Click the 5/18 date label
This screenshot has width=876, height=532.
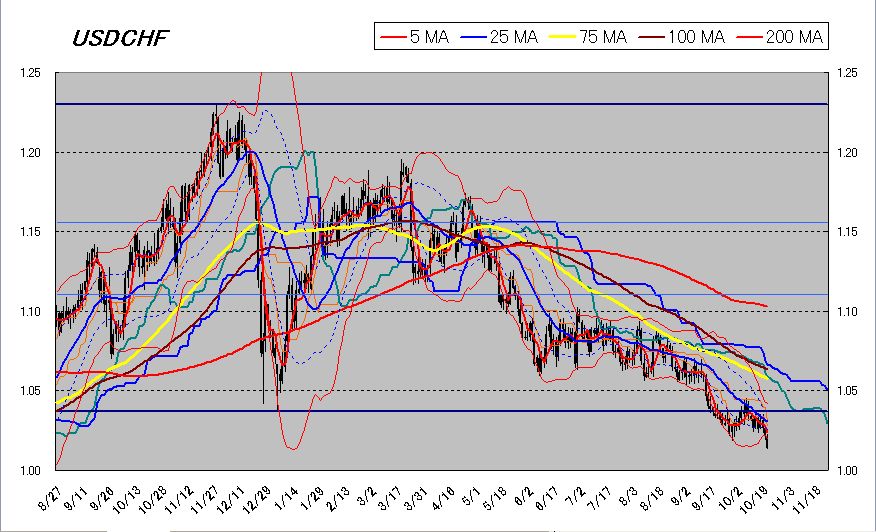[x=494, y=498]
